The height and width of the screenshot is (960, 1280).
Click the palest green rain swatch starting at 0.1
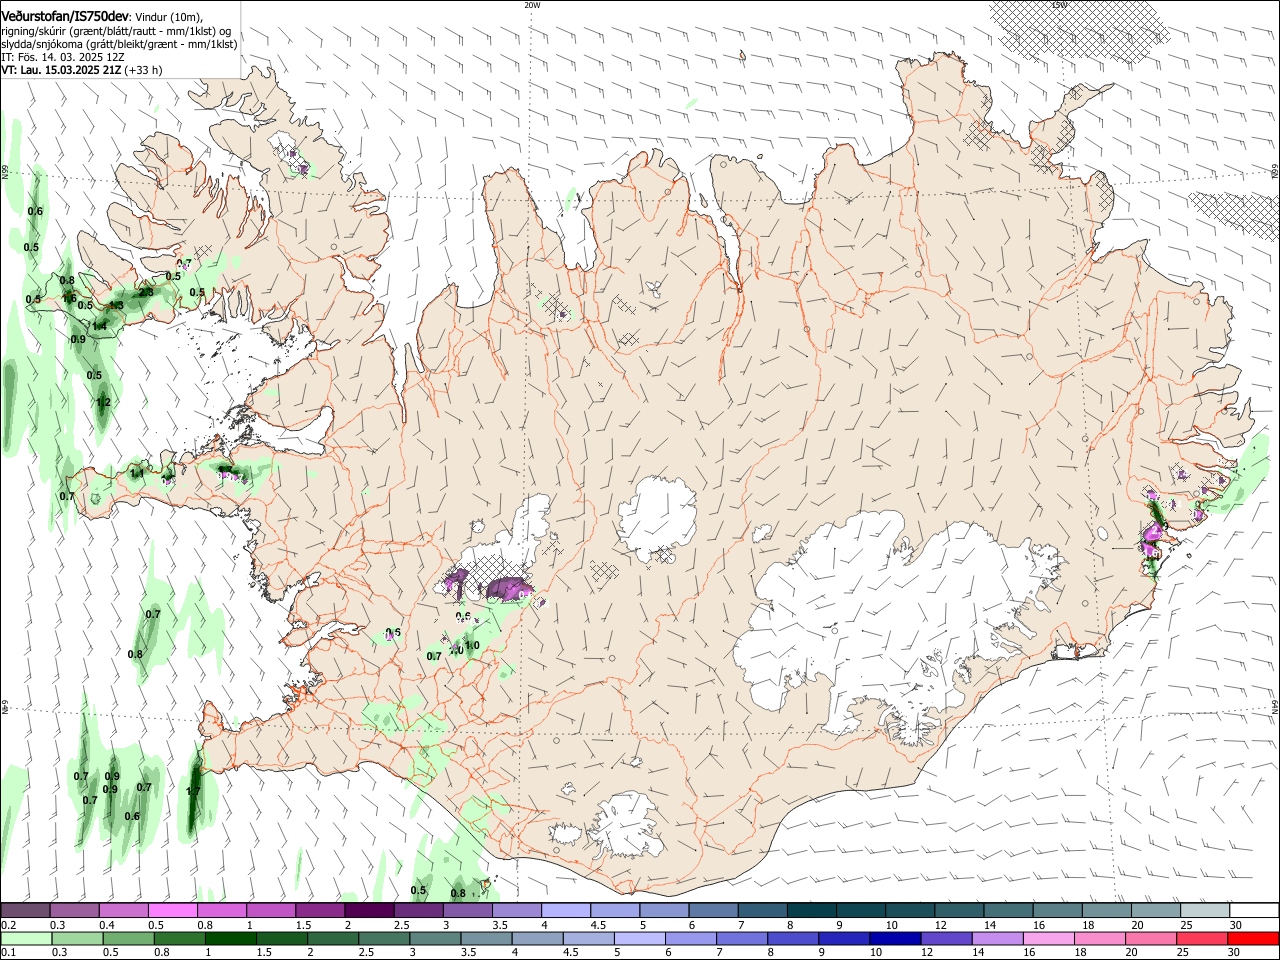pyautogui.click(x=26, y=939)
